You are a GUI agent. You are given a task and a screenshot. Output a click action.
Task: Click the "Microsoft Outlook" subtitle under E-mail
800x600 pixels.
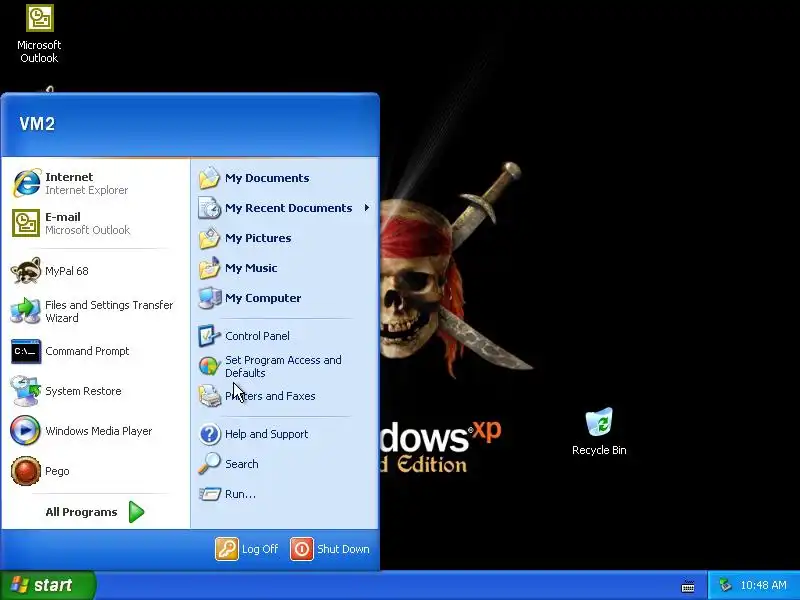click(88, 230)
